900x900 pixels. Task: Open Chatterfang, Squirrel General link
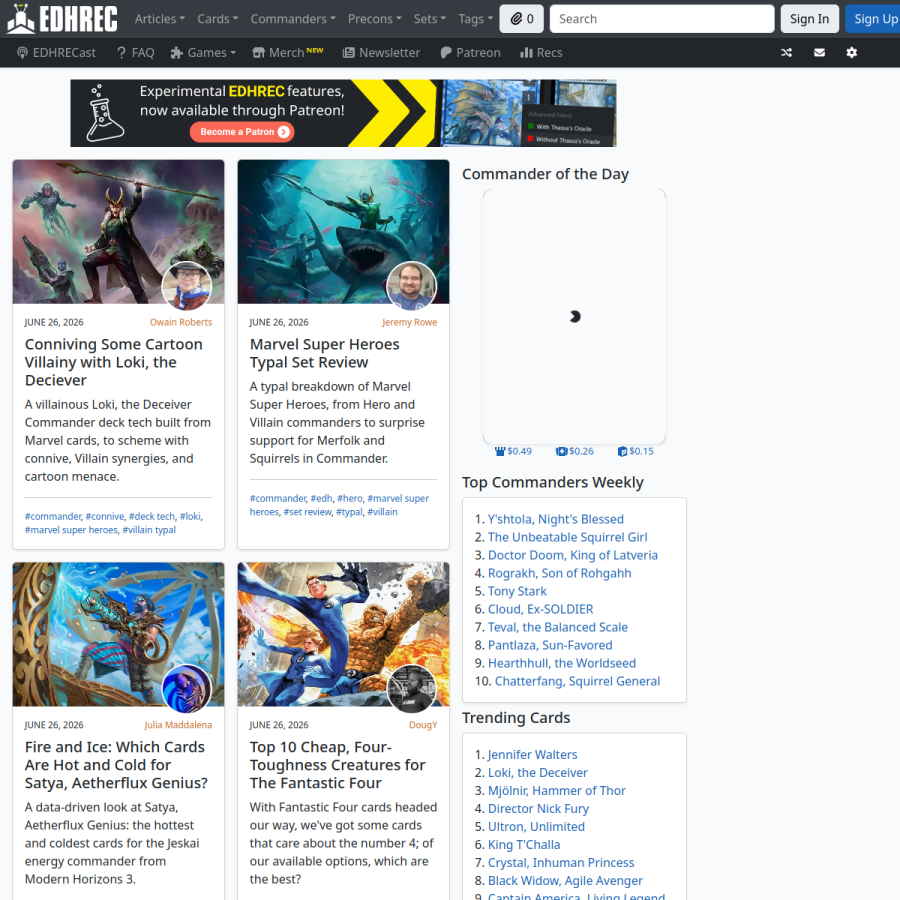pos(577,681)
